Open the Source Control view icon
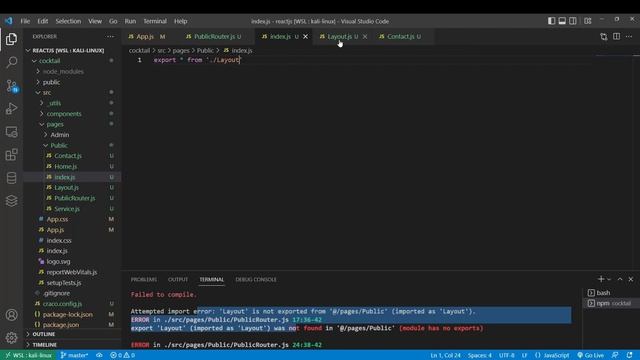 click(11, 86)
